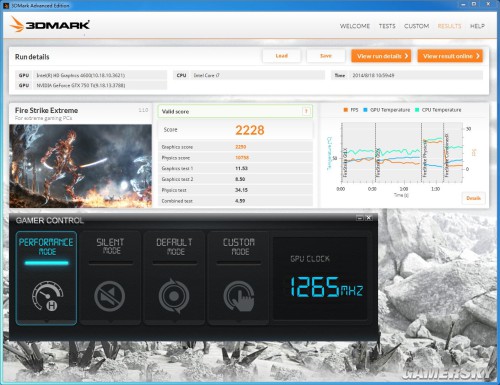The height and width of the screenshot is (385, 500).
Task: Click the Save button
Action: [326, 56]
